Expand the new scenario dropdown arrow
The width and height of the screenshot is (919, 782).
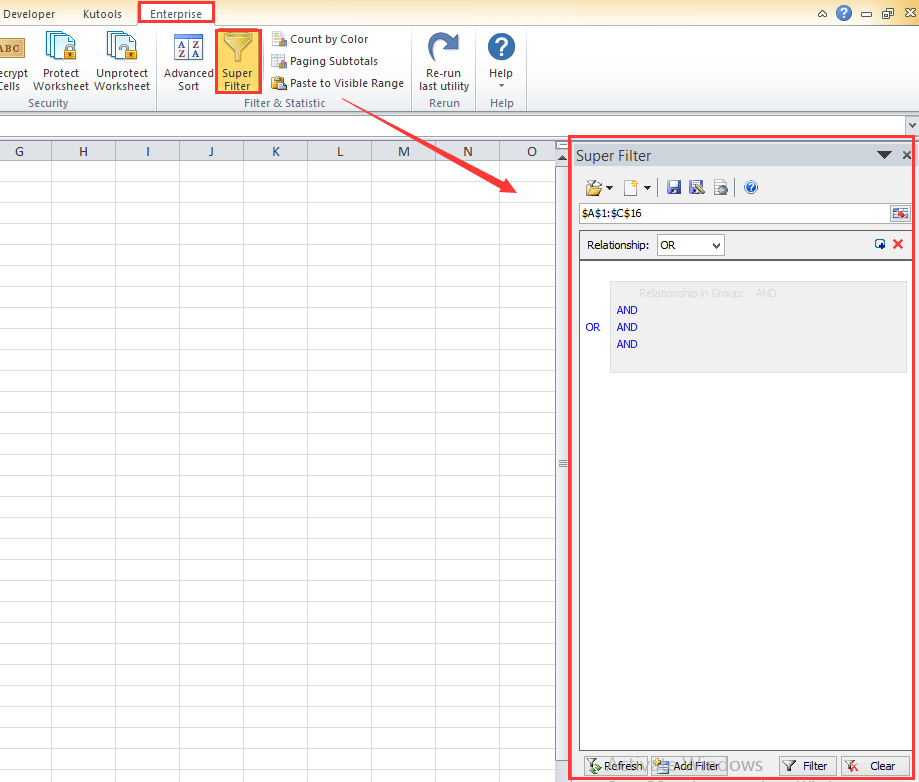[647, 187]
